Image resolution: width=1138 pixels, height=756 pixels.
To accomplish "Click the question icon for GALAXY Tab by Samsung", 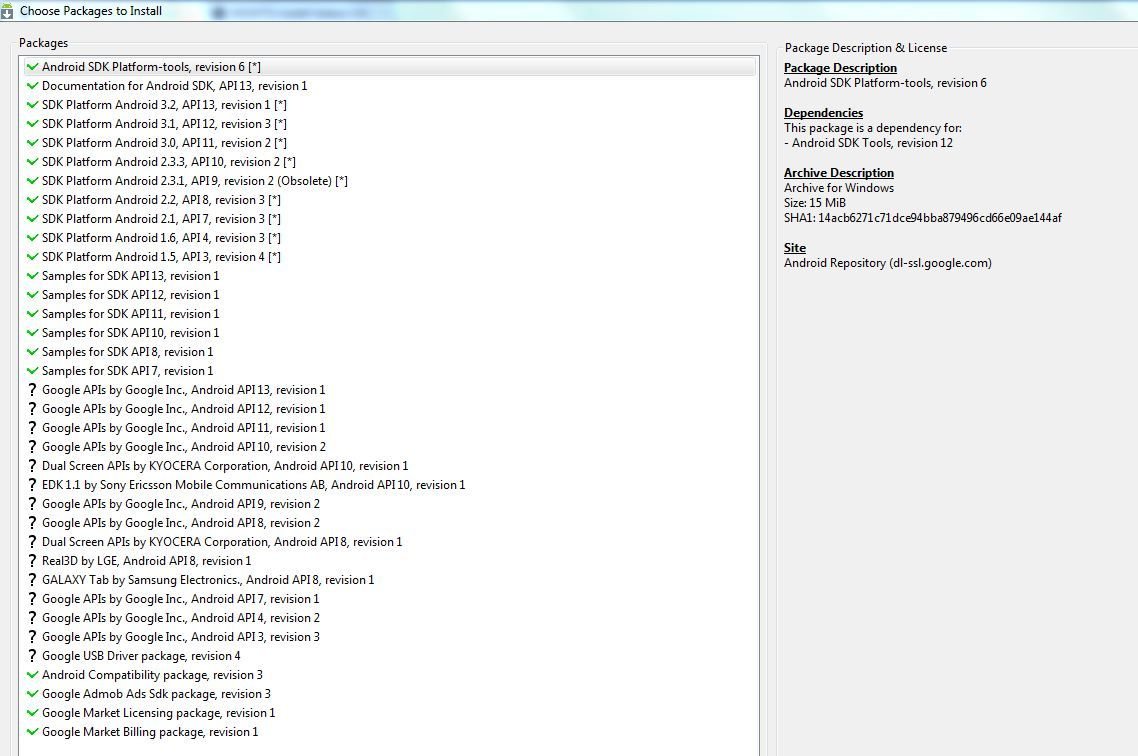I will pyautogui.click(x=32, y=580).
